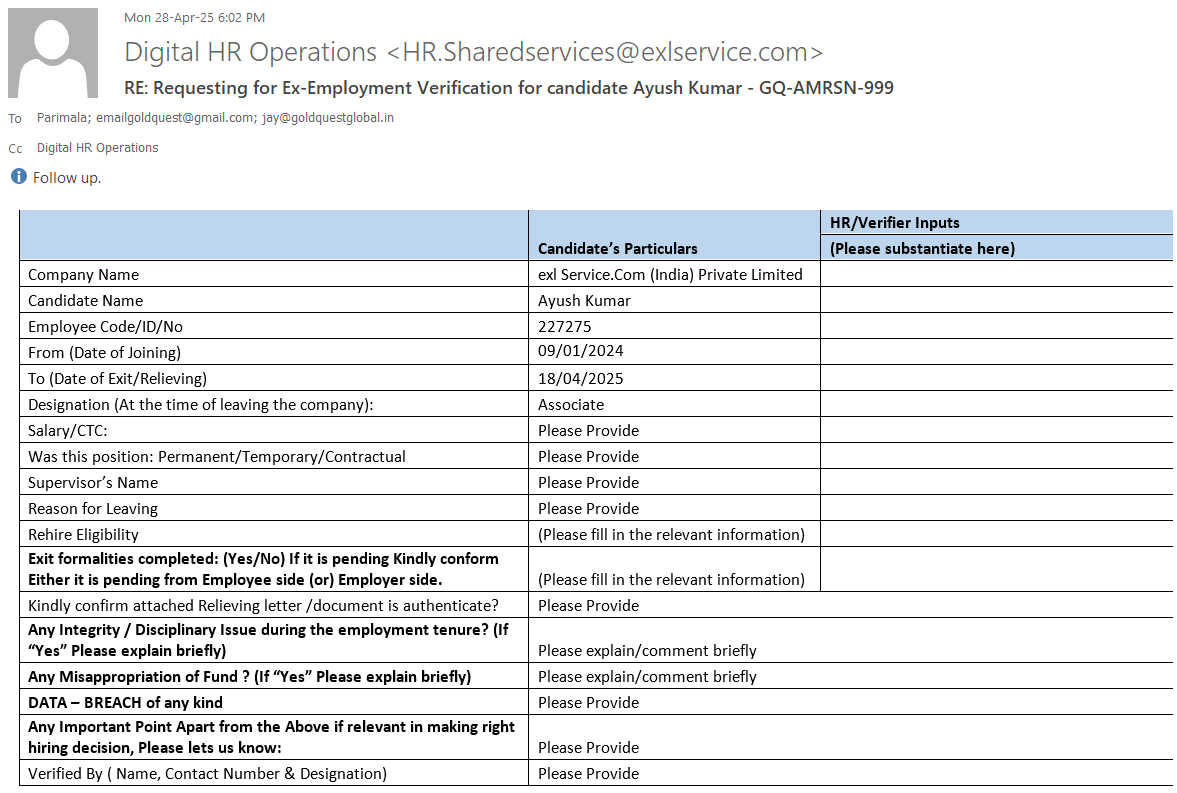Screen dimensions: 1177x793
Task: Click the Employee Code/ID/No label
Action: point(105,327)
